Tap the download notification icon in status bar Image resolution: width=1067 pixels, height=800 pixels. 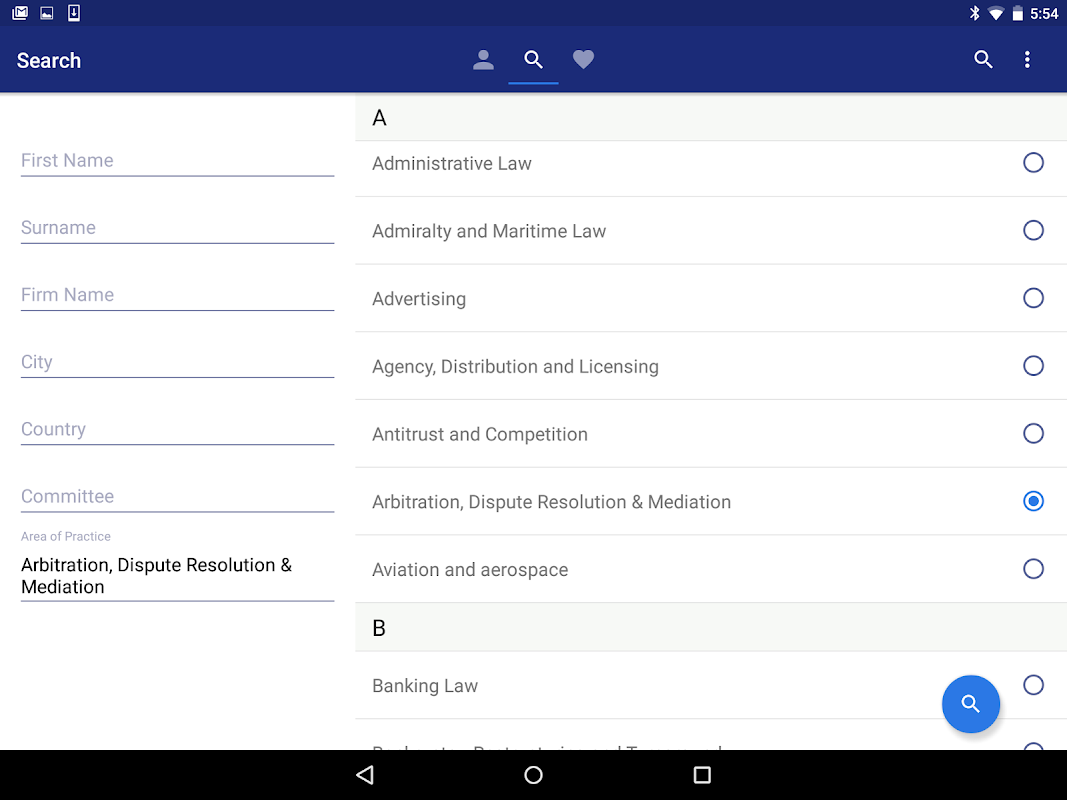73,13
